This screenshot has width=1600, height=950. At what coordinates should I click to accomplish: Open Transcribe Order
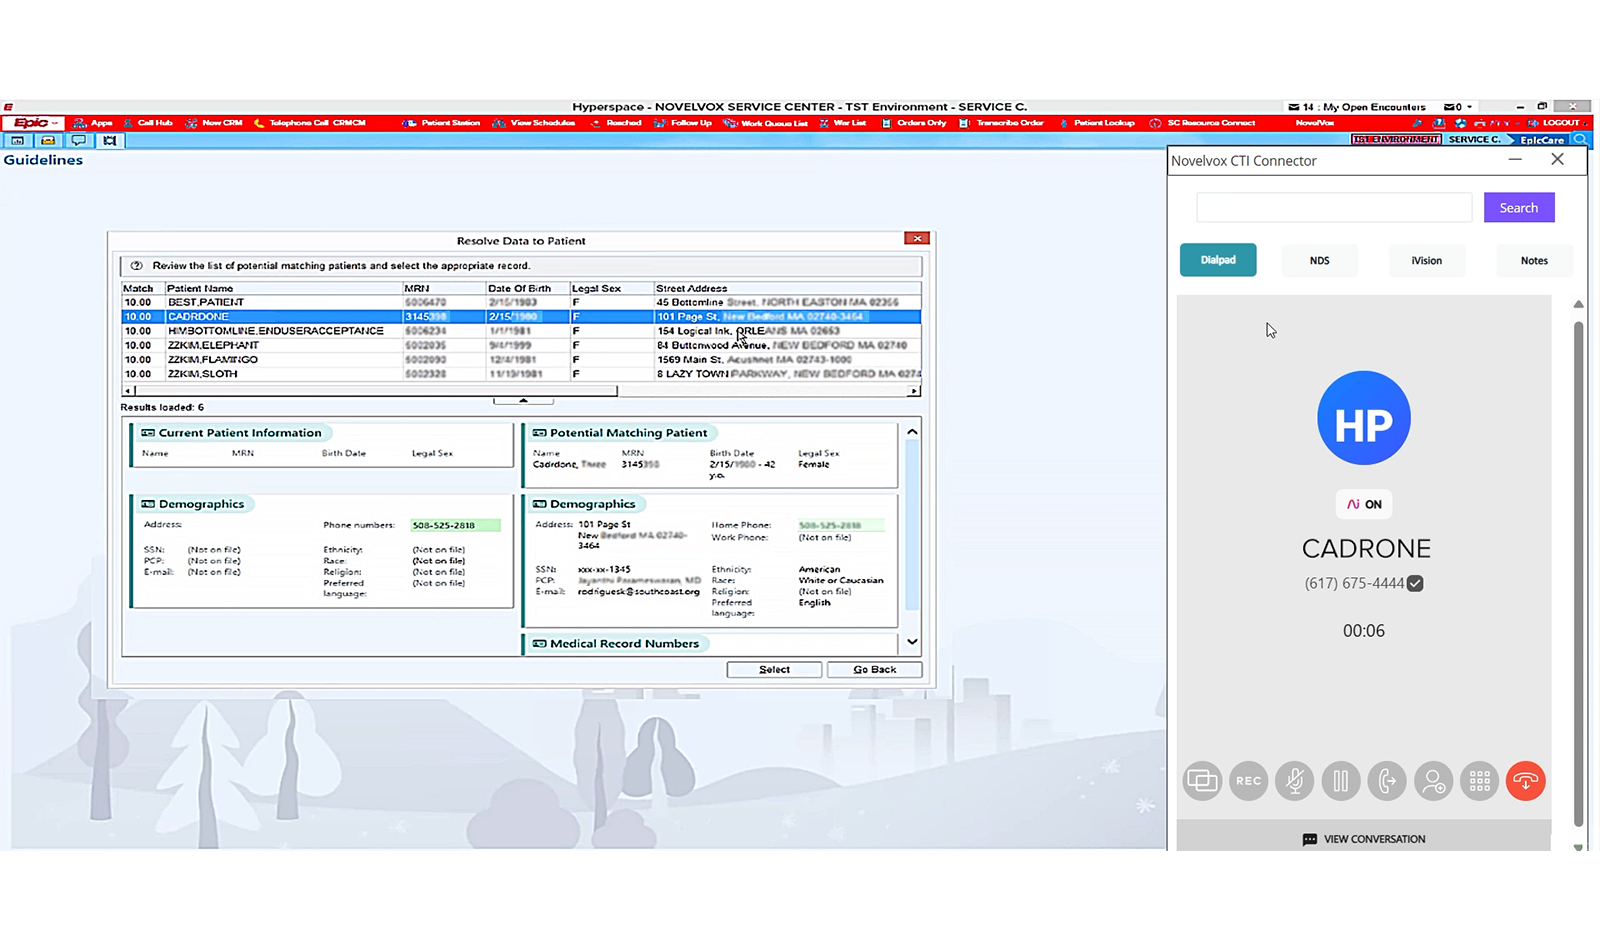click(x=1001, y=123)
